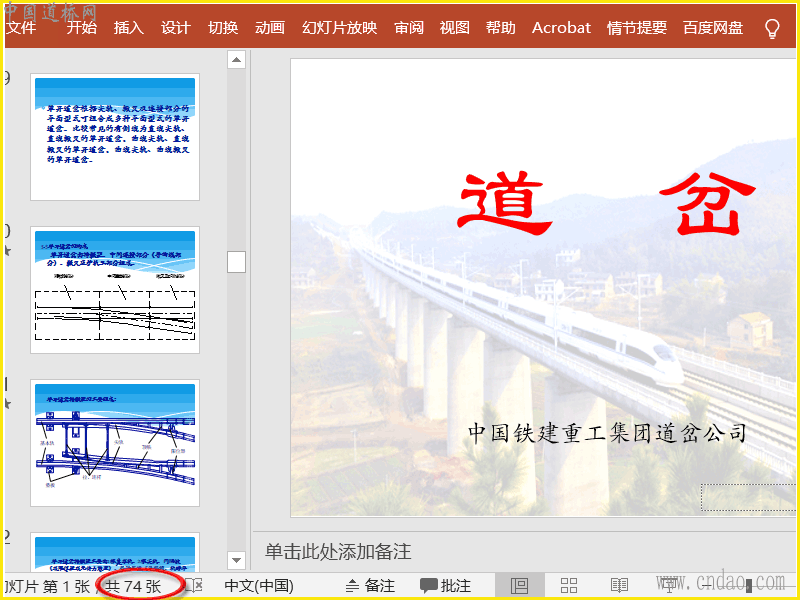Switch to Reading view icon

(619, 585)
